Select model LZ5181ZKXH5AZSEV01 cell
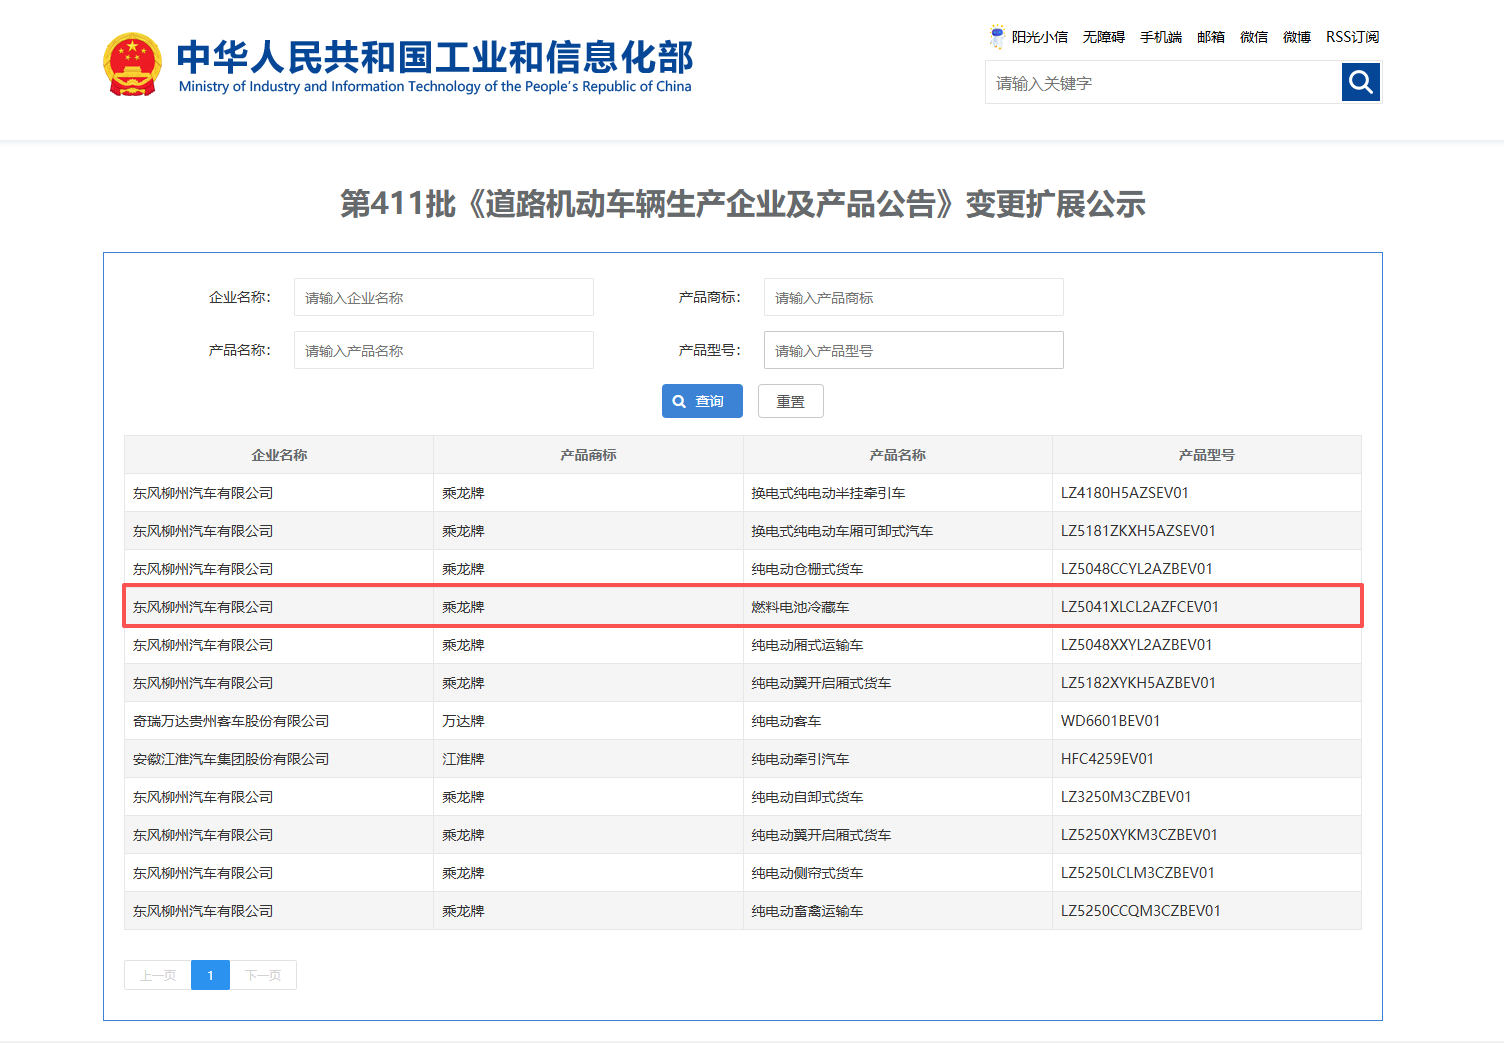 point(1207,531)
